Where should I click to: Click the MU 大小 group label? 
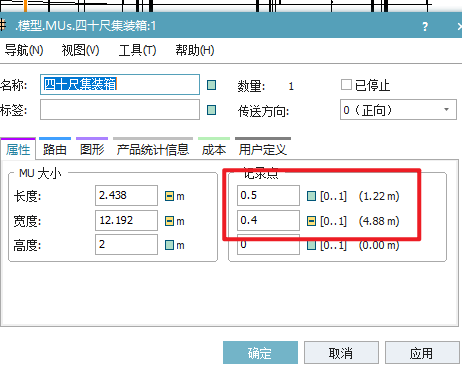tap(40, 173)
